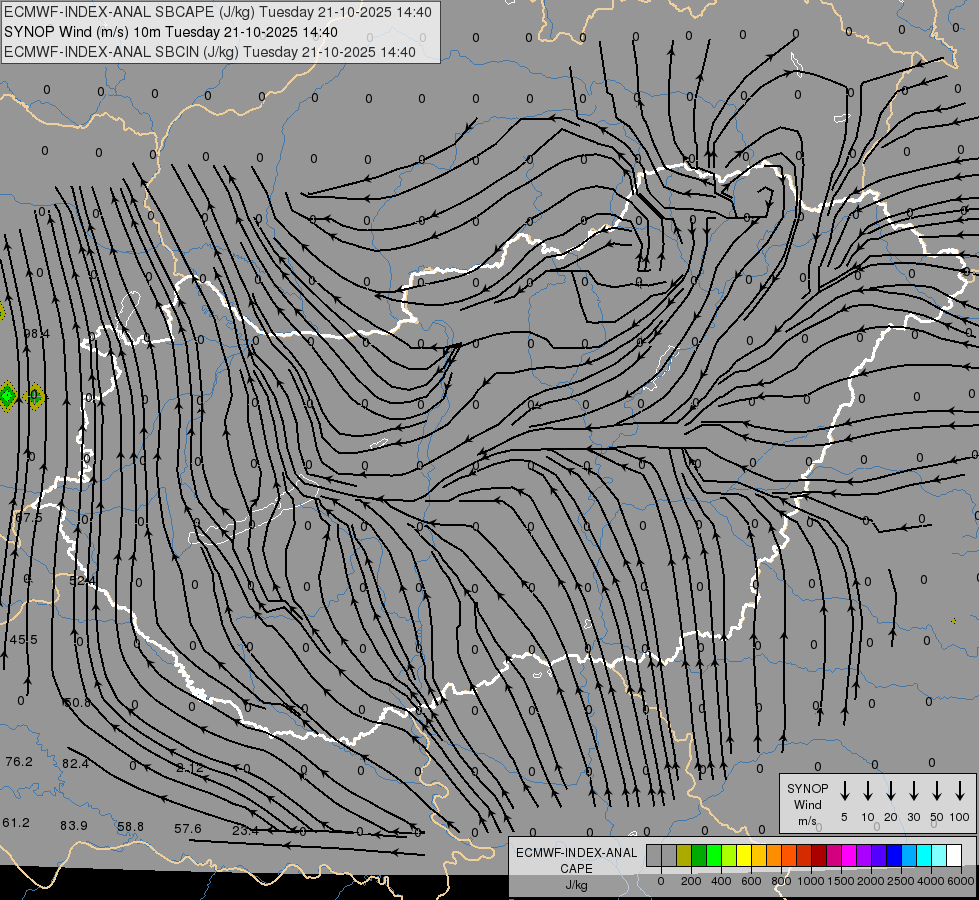Click the 100 m/s wind arrow in legend
979x900 pixels.
coord(960,791)
